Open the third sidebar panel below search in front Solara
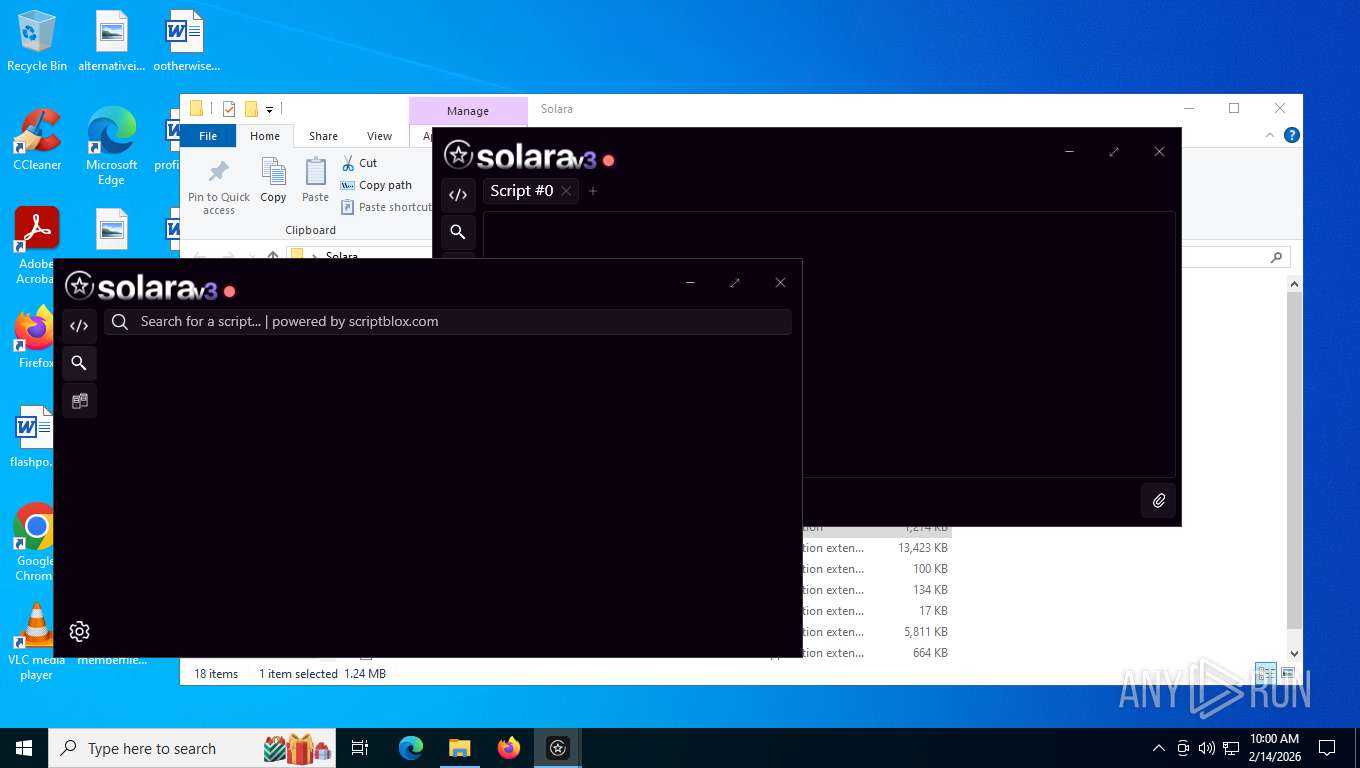This screenshot has width=1360, height=768. [x=79, y=401]
